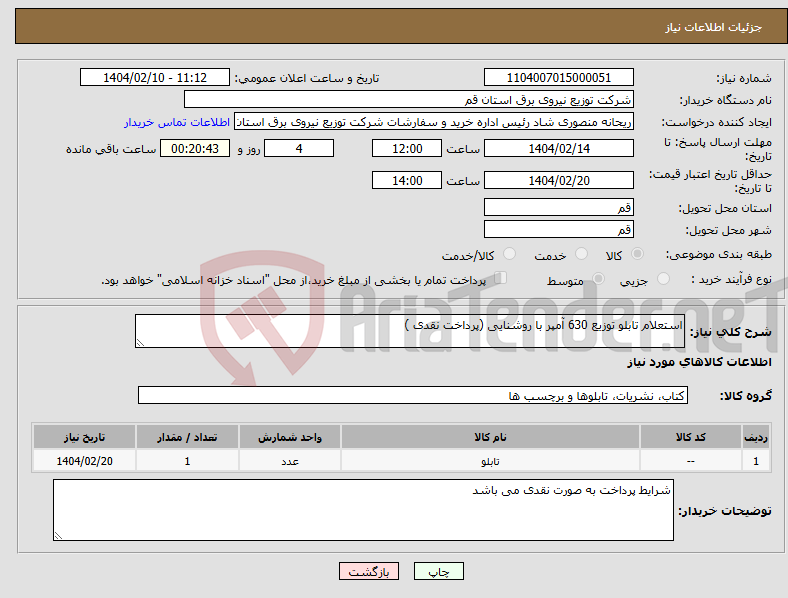The width and height of the screenshot is (788, 598).
Task: Click the اطلاعات کالاهای مورد نیاز heading
Action: tap(699, 362)
